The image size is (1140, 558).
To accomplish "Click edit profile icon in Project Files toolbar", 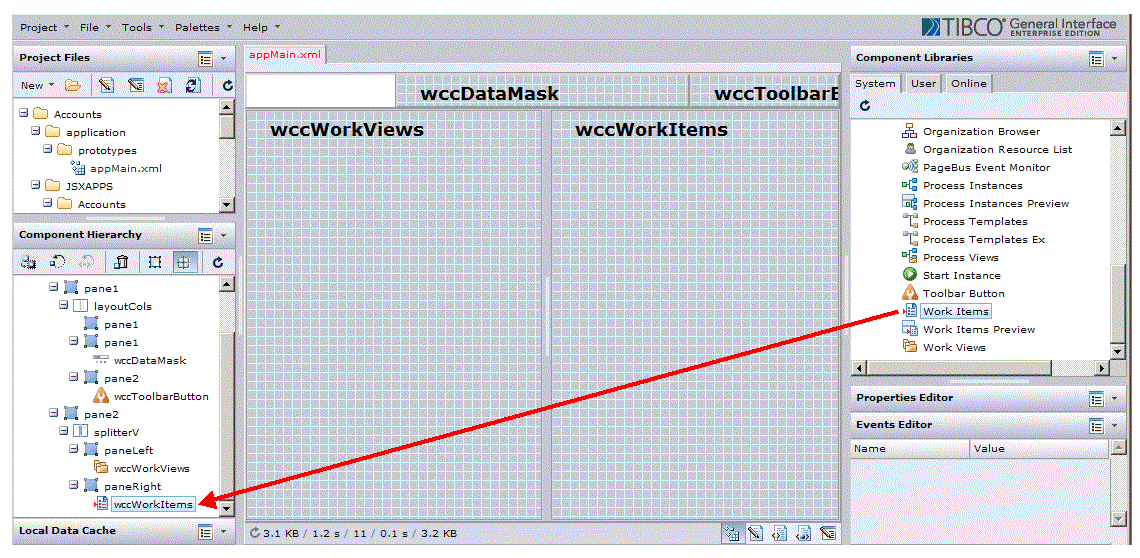I will (135, 85).
